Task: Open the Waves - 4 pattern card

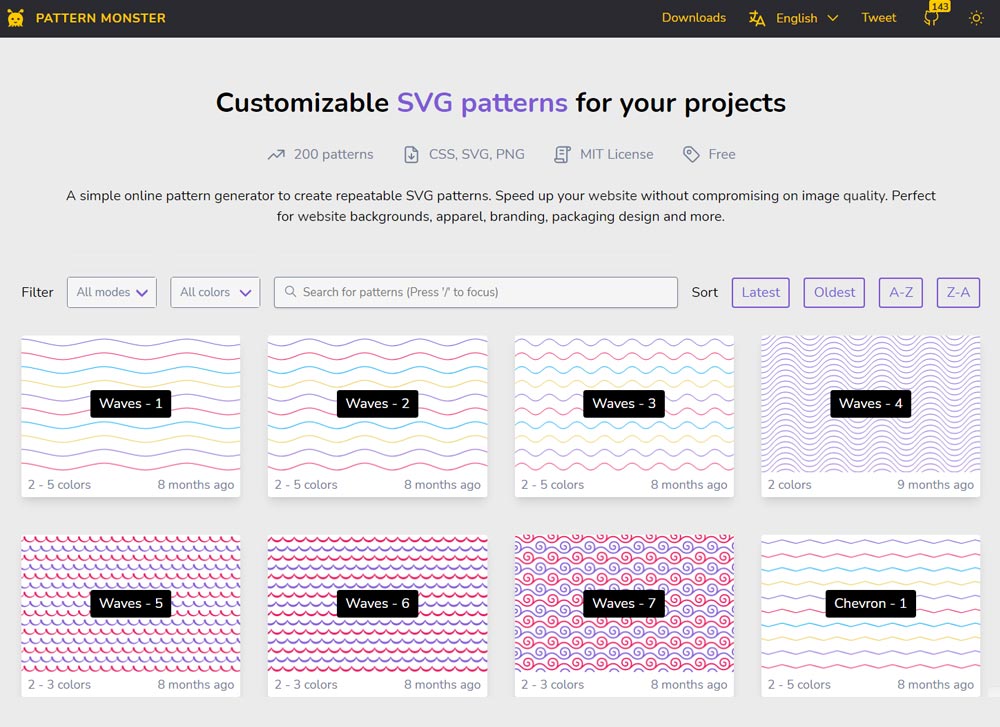Action: point(871,416)
